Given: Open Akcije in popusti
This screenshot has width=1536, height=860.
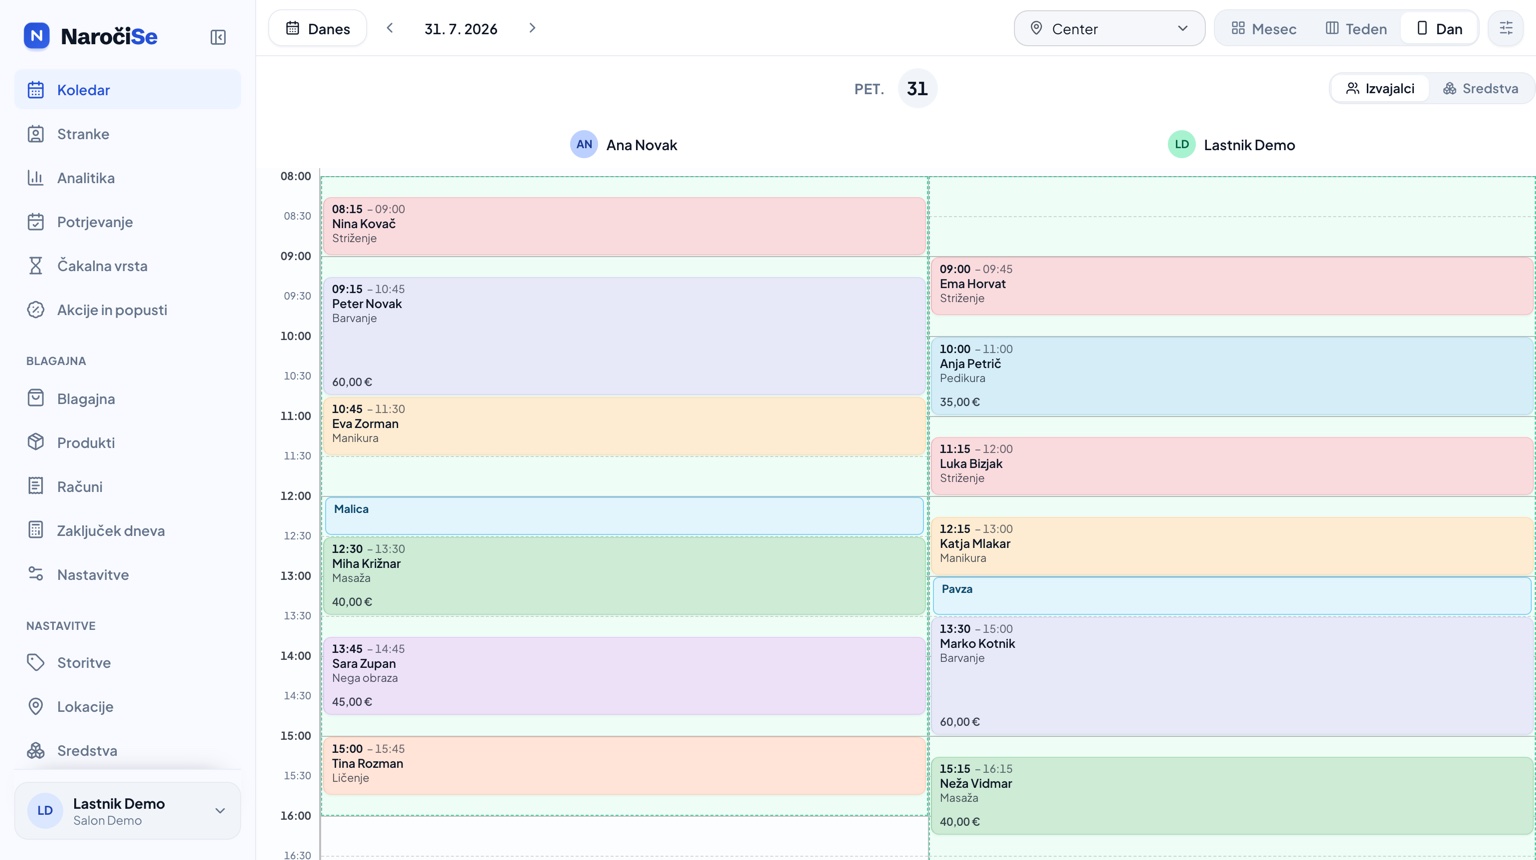Looking at the screenshot, I should click(x=128, y=310).
